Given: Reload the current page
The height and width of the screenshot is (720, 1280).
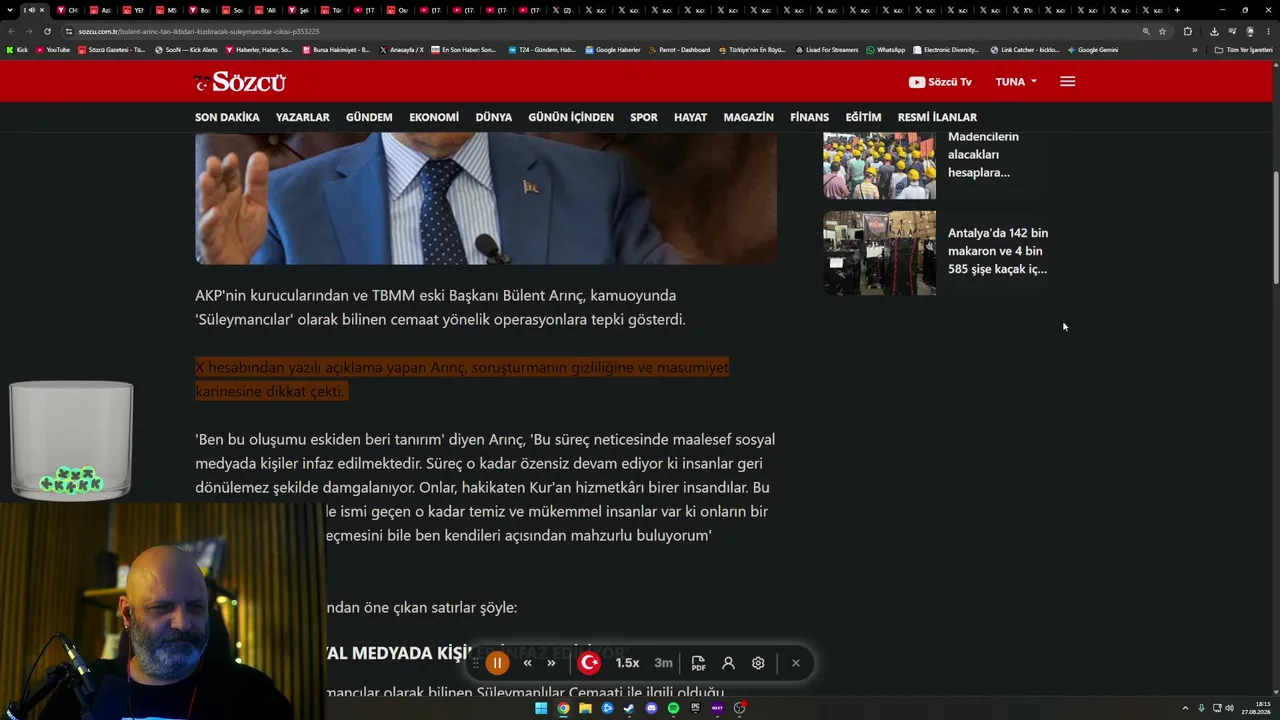Looking at the screenshot, I should coord(47,31).
